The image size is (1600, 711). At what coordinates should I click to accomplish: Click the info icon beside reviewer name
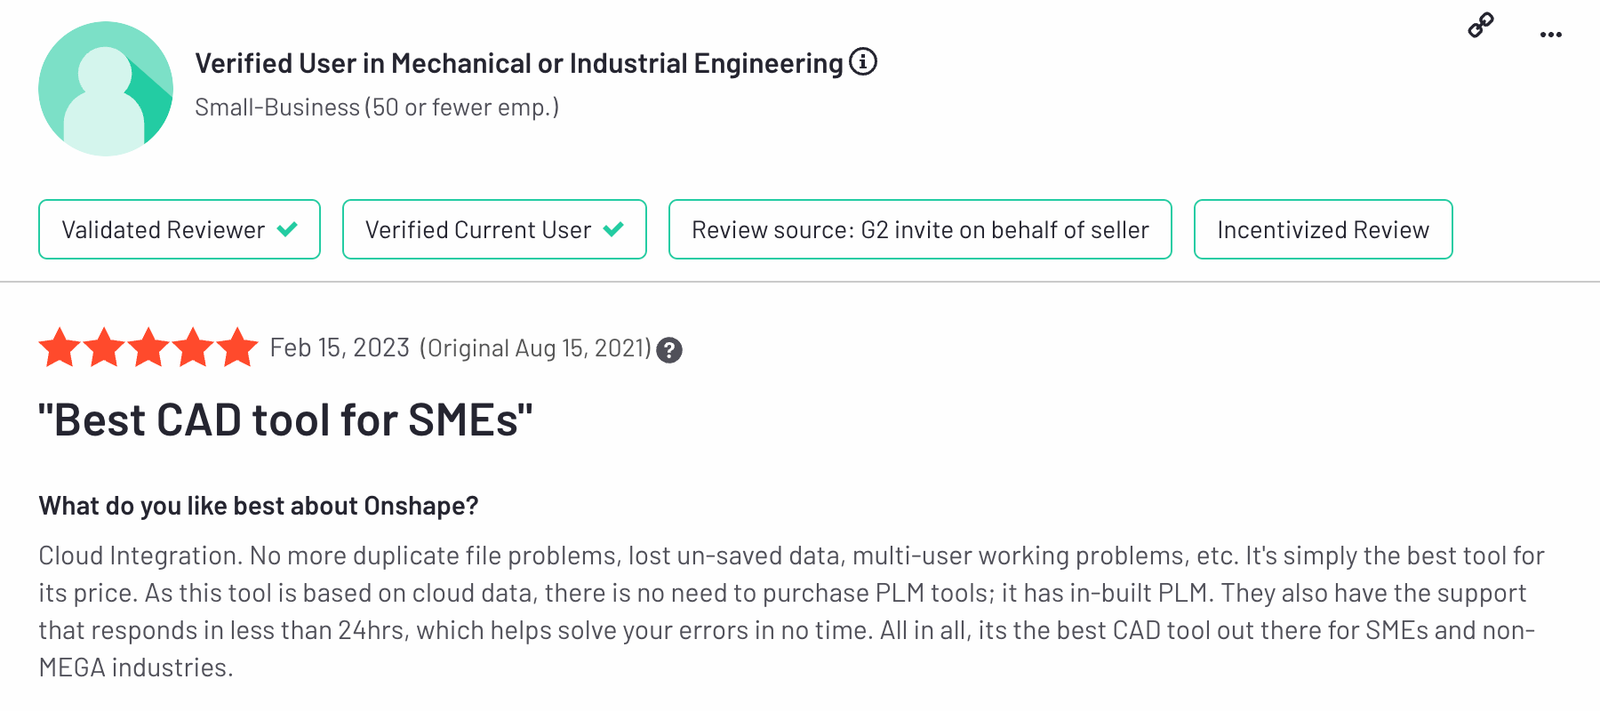[863, 62]
